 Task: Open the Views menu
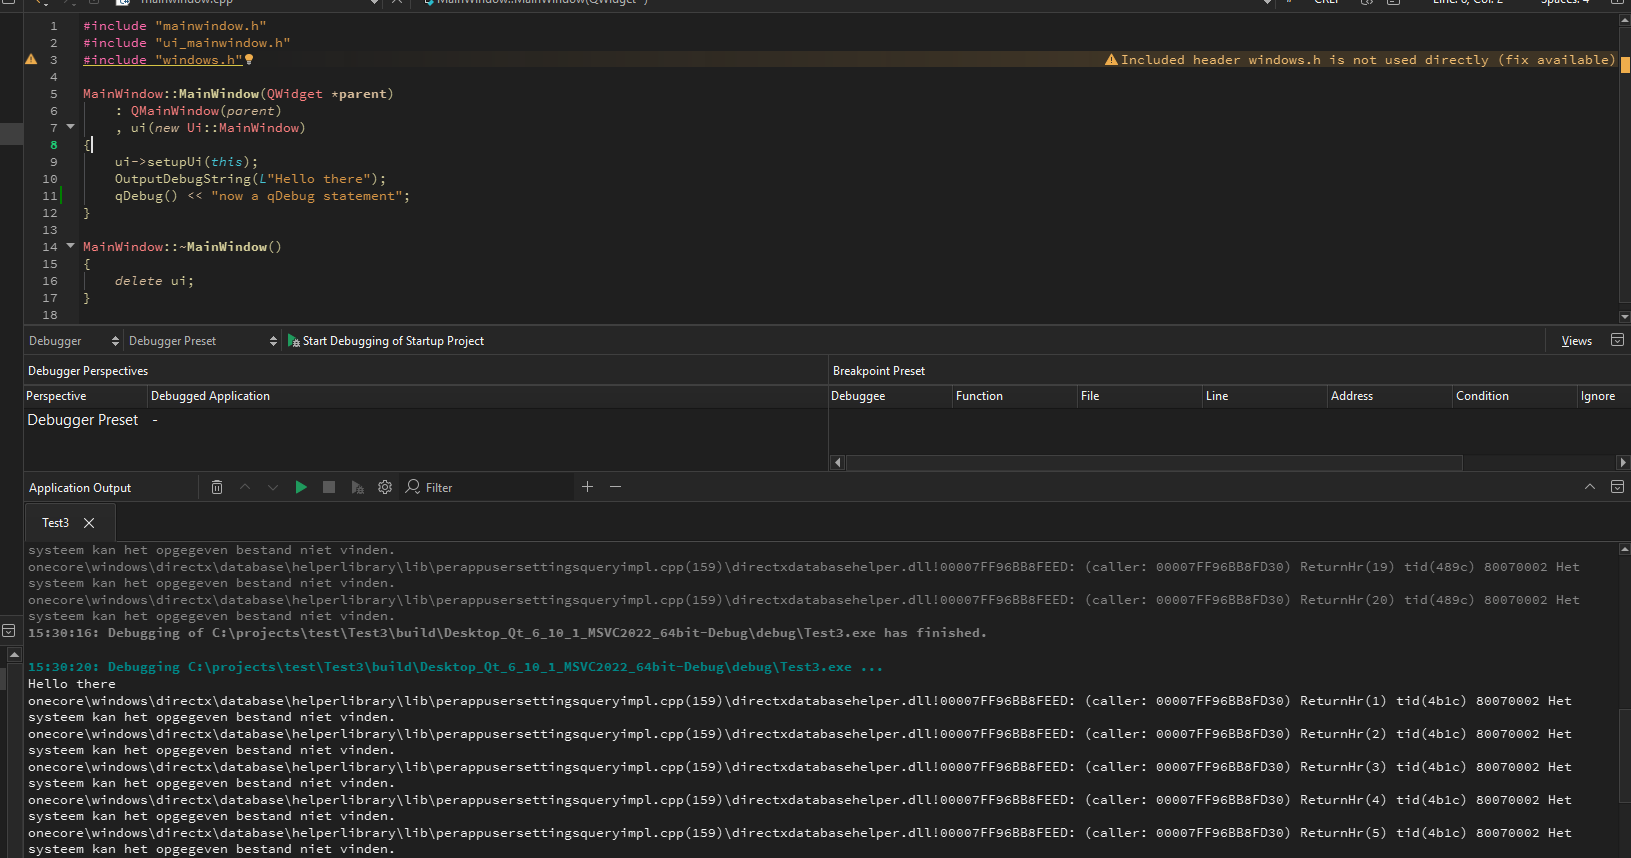pyautogui.click(x=1576, y=341)
